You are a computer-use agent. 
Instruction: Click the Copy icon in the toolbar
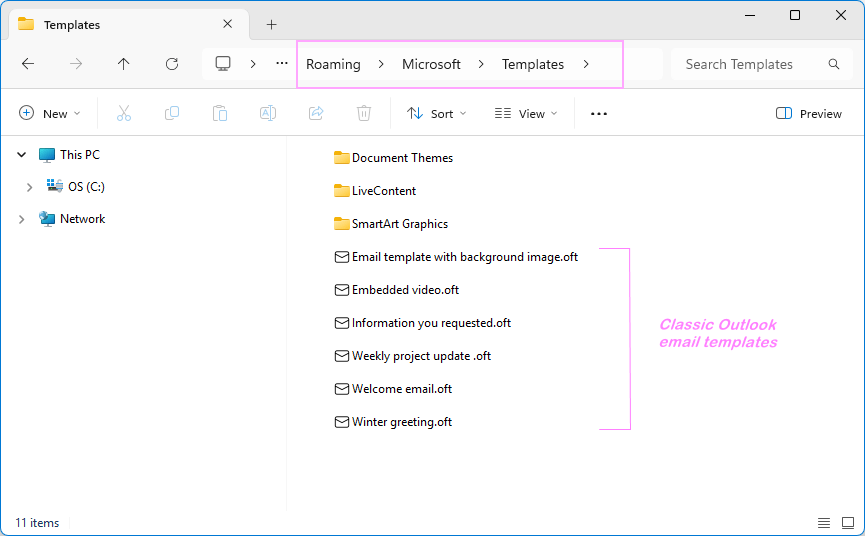[x=172, y=114]
